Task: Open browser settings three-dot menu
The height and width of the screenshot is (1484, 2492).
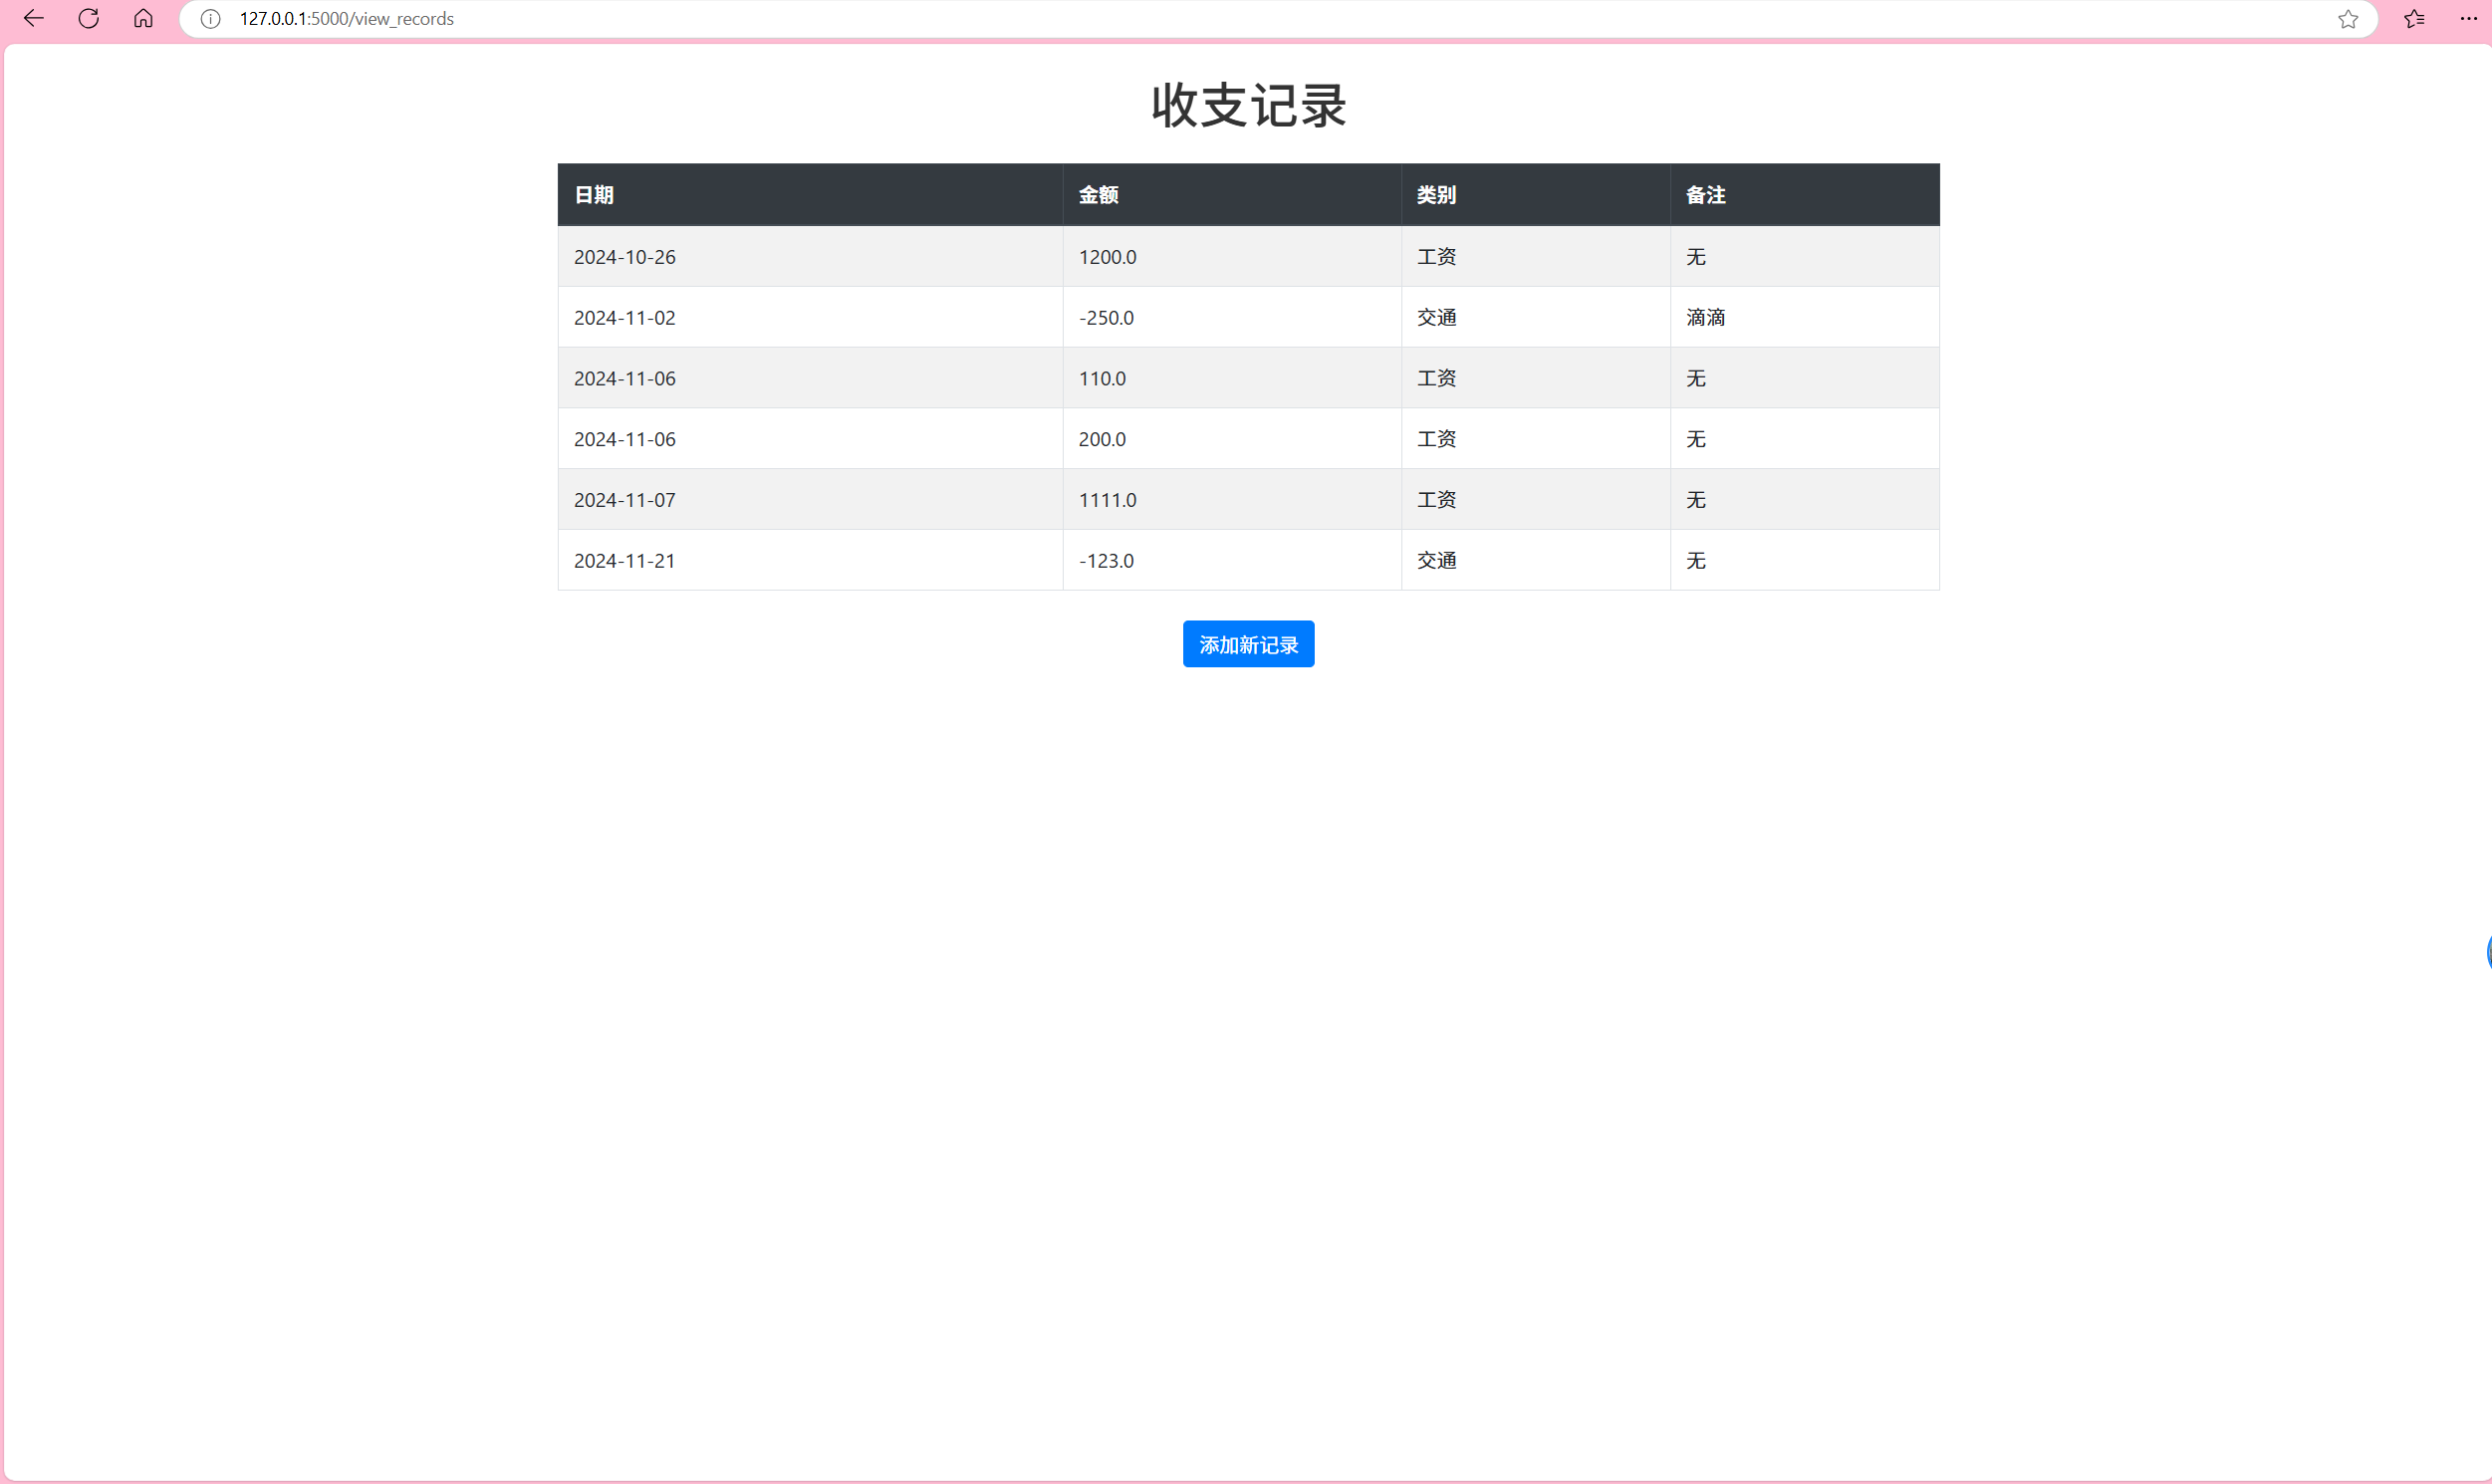Action: [x=2468, y=19]
